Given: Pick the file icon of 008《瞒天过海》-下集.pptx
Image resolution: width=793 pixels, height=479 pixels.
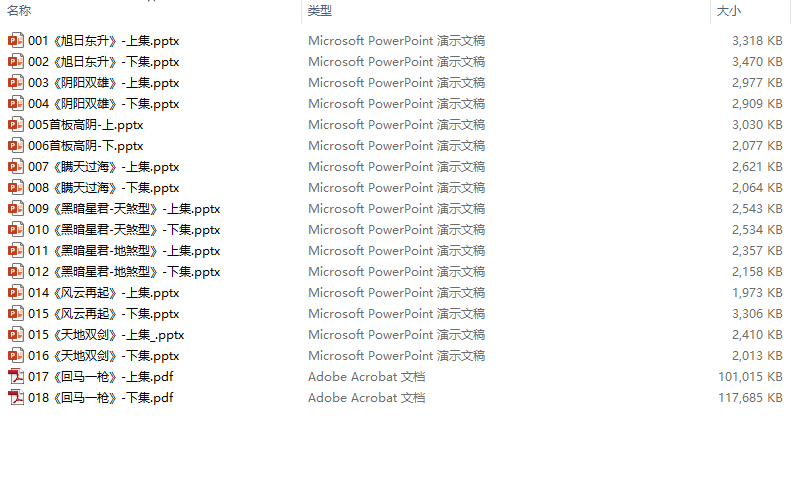Looking at the screenshot, I should coord(16,188).
